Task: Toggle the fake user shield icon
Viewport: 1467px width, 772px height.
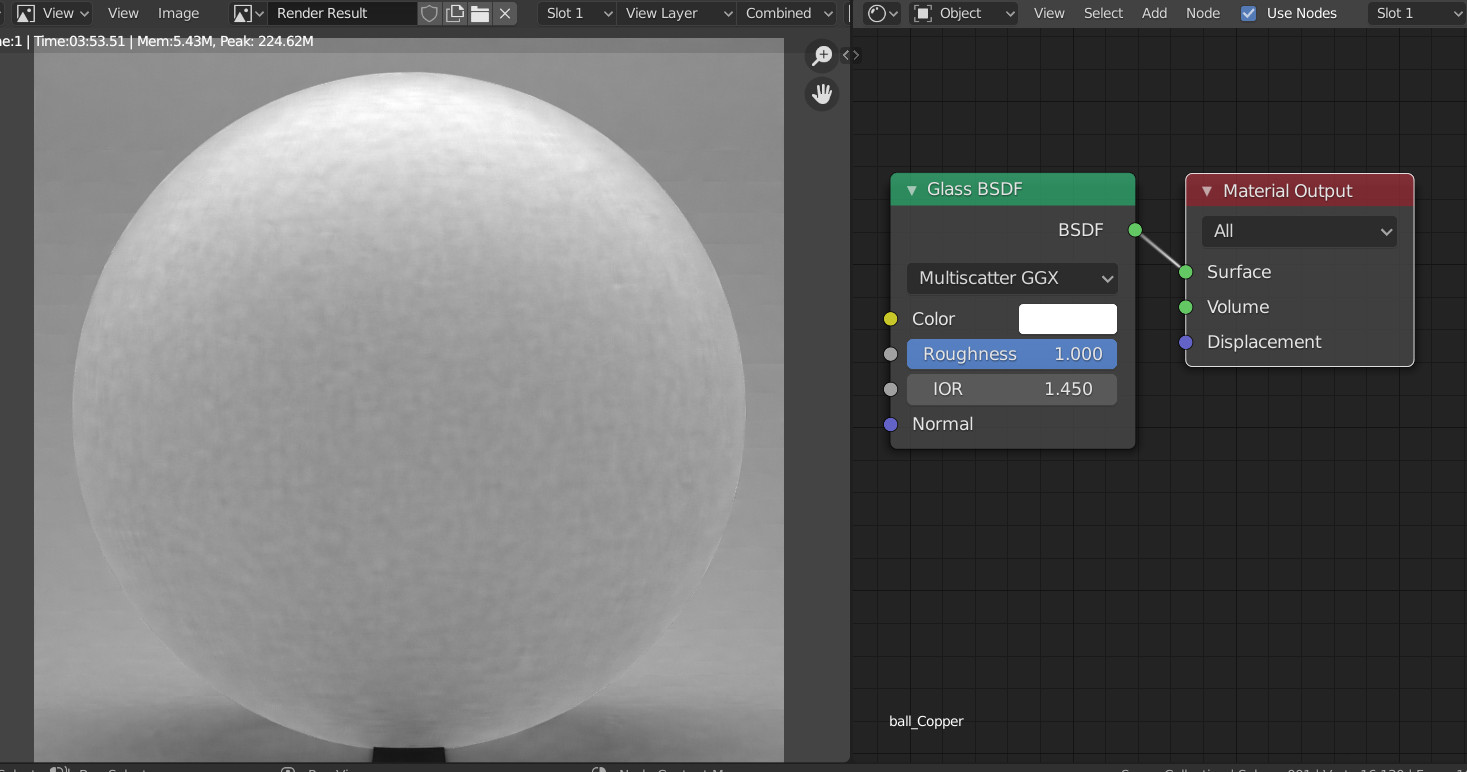Action: tap(429, 13)
